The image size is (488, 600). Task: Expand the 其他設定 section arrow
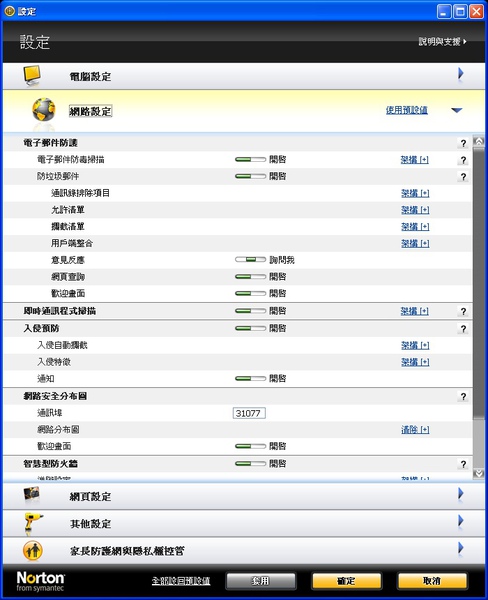[x=460, y=520]
